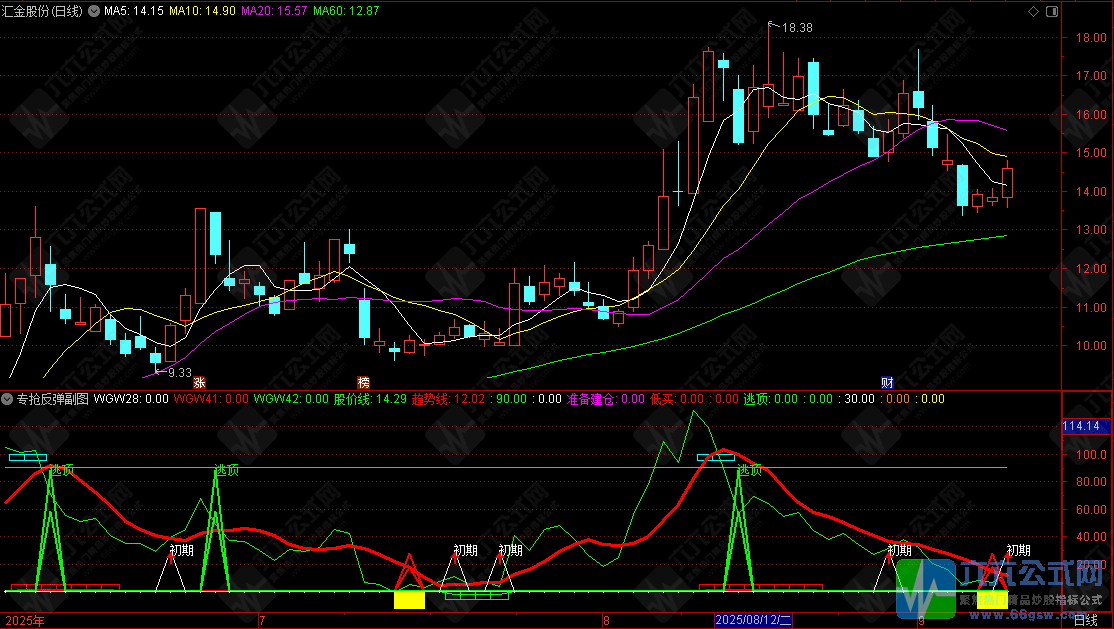
Task: Click the blue 财 marker on the time axis
Action: [x=887, y=383]
